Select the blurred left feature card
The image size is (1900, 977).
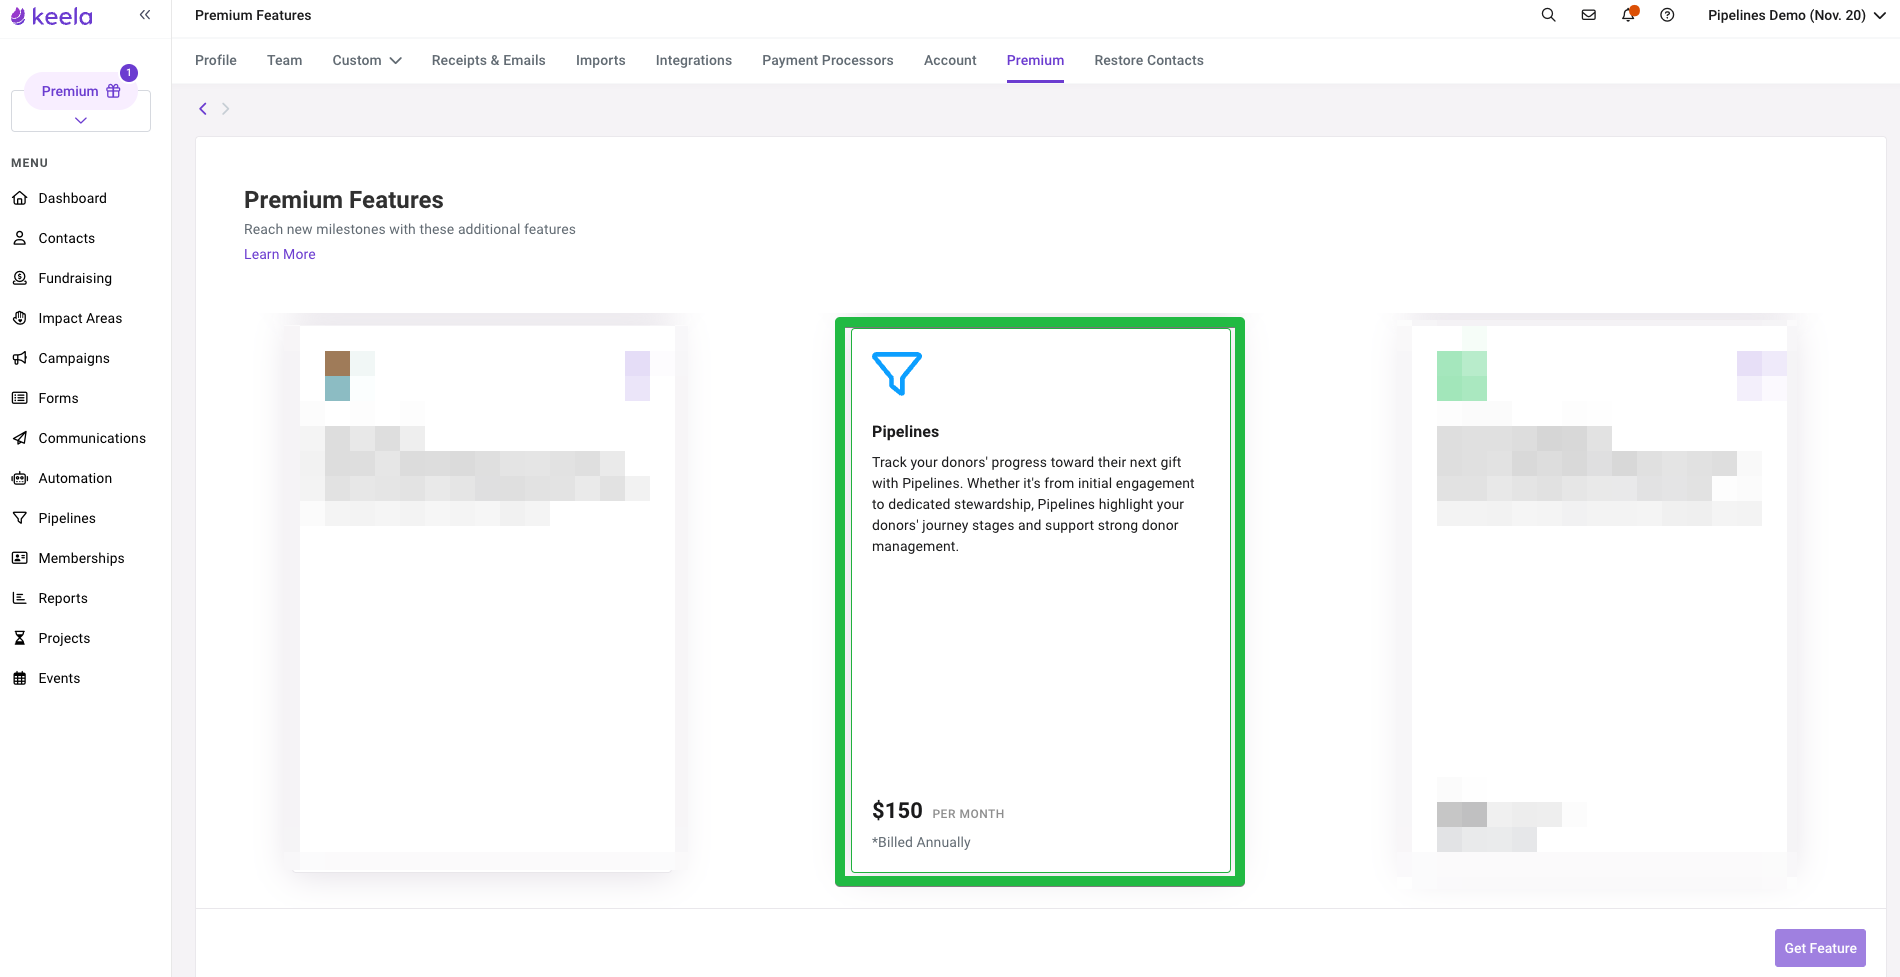tap(487, 598)
